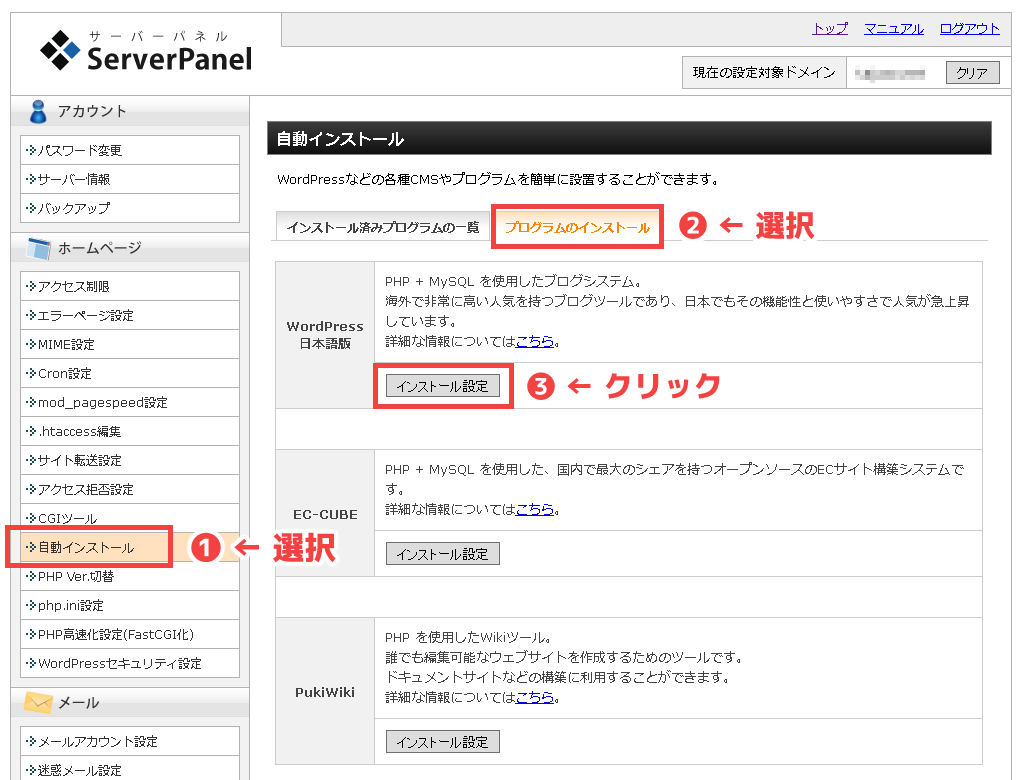
Task: Open the マニュアル link
Action: coord(894,29)
